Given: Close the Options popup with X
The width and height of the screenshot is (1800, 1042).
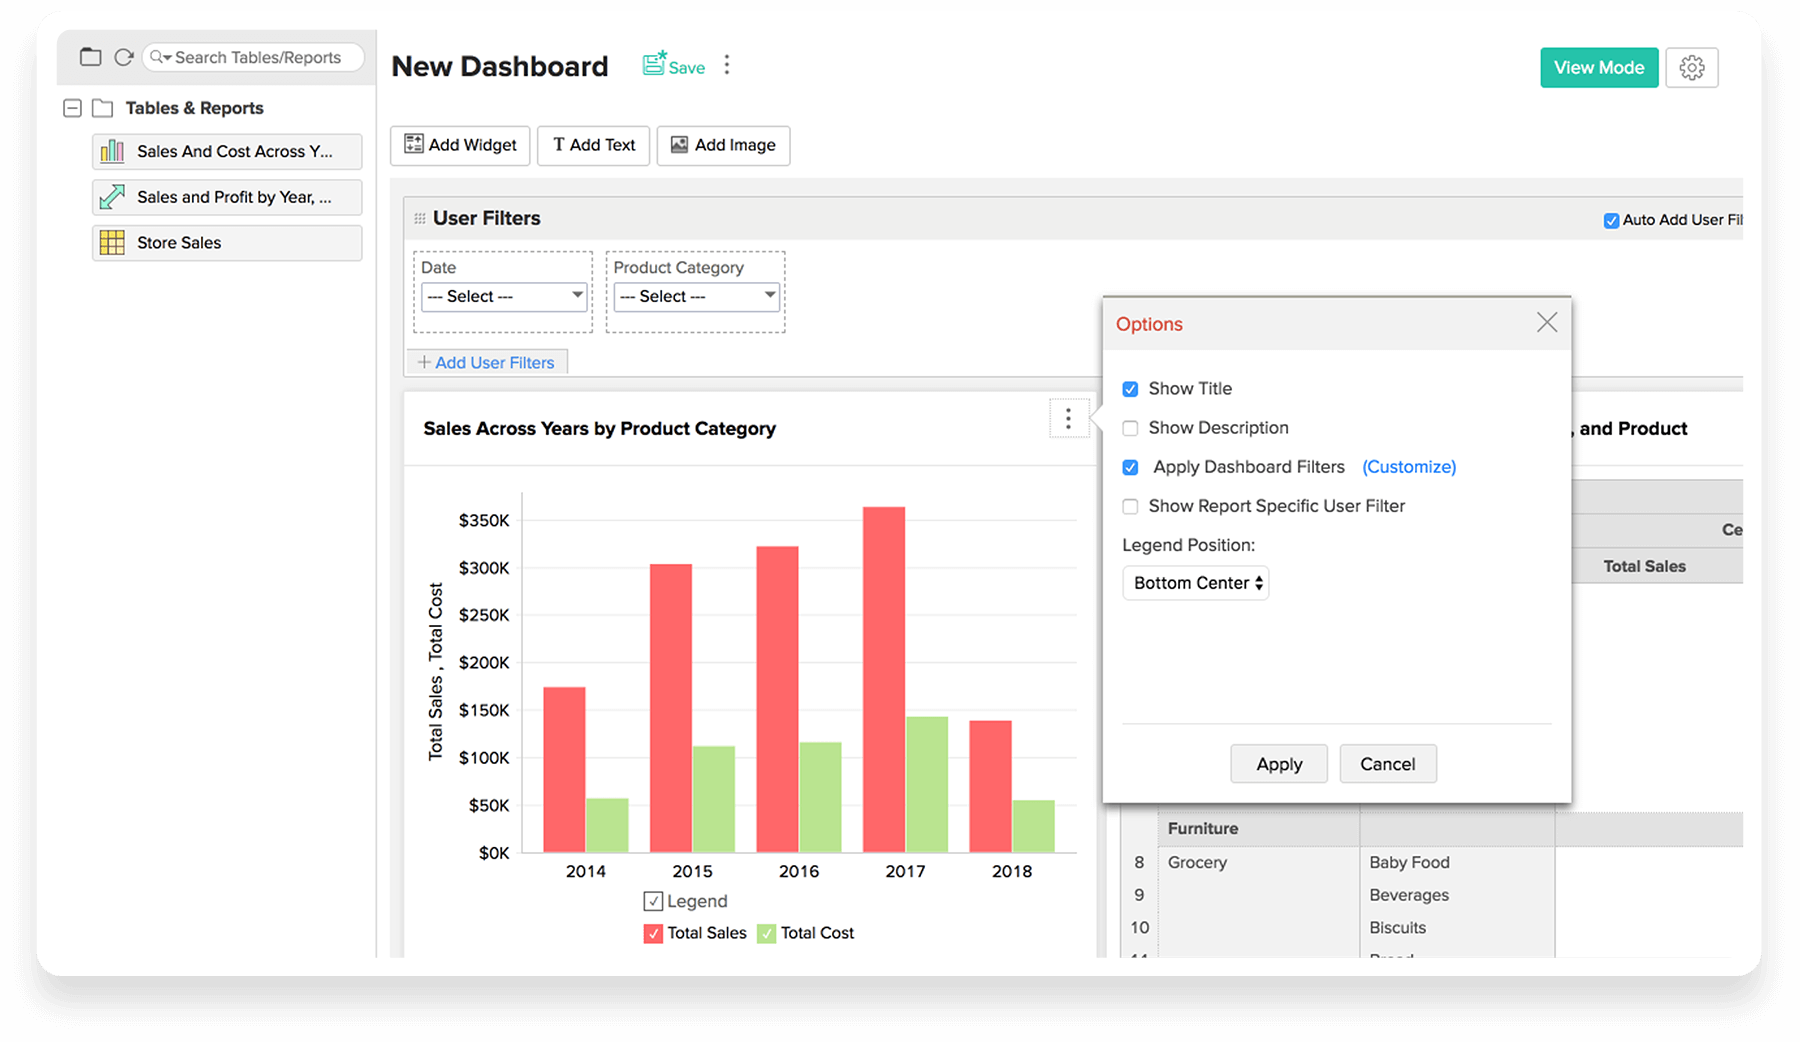Looking at the screenshot, I should coord(1546,323).
